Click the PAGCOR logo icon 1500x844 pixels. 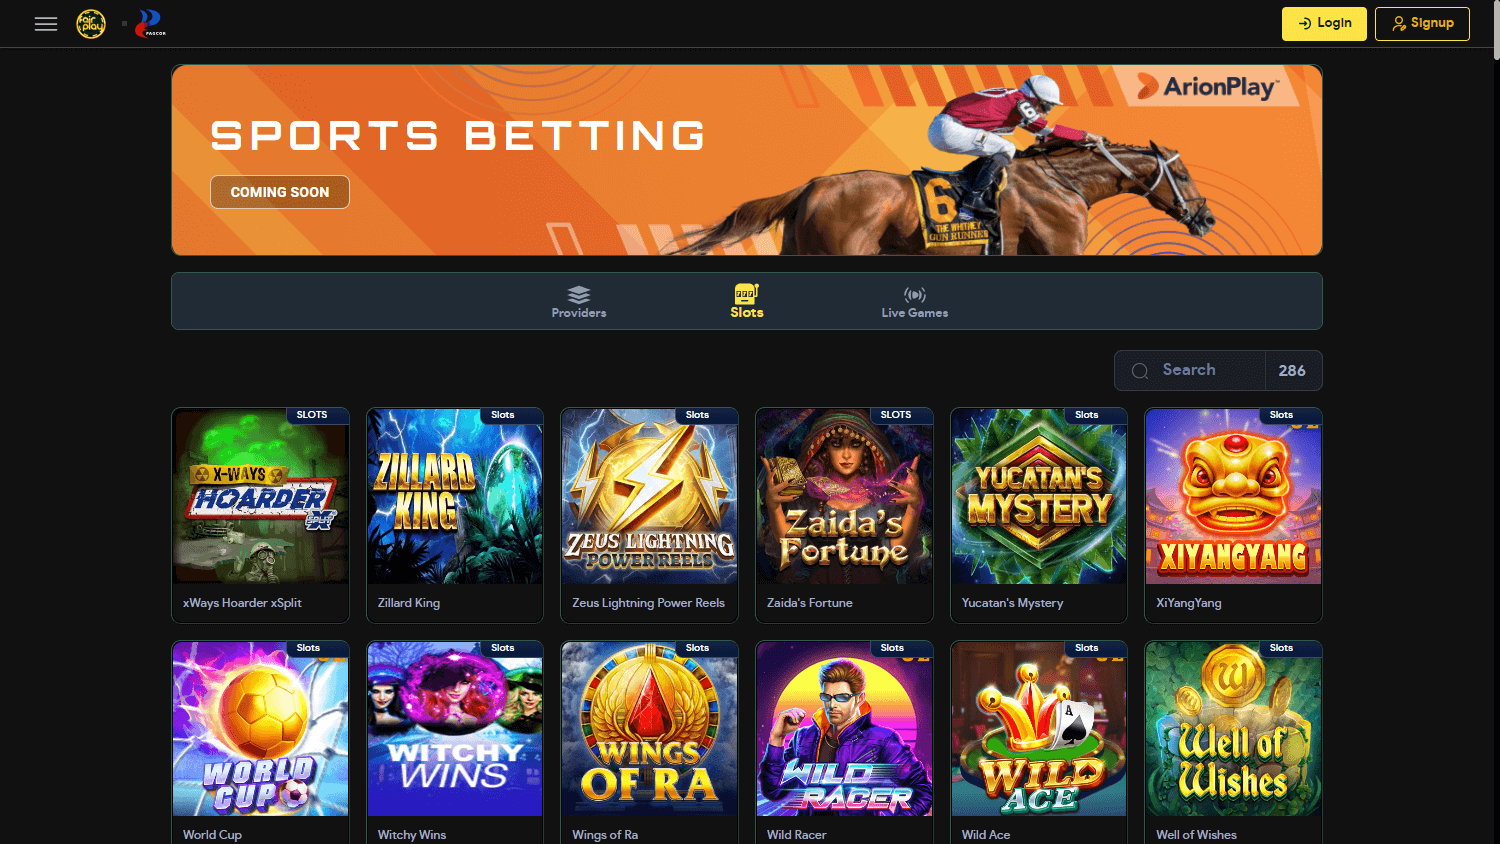pyautogui.click(x=151, y=23)
